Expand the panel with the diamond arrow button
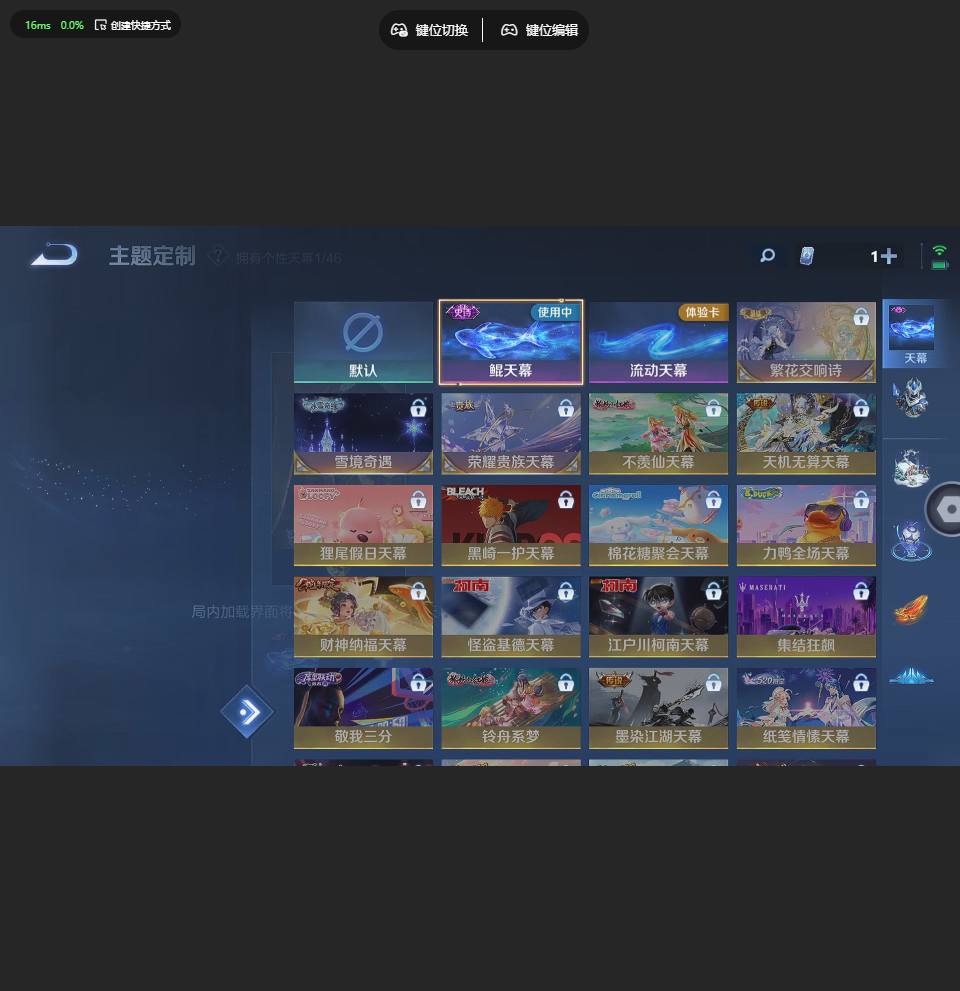 click(x=247, y=712)
